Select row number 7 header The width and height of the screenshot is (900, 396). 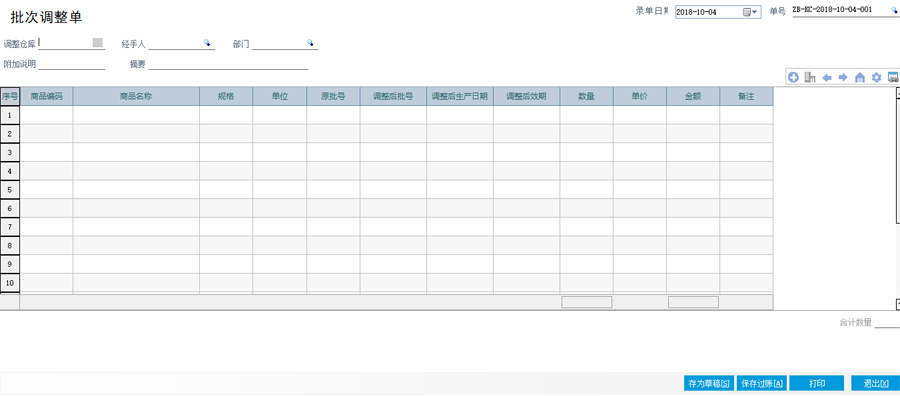[10, 227]
